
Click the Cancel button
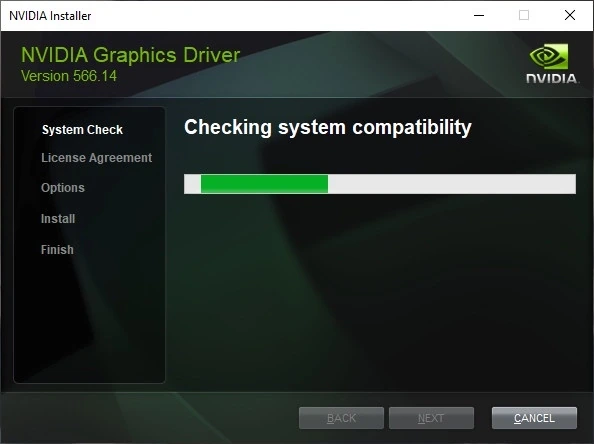[x=534, y=418]
